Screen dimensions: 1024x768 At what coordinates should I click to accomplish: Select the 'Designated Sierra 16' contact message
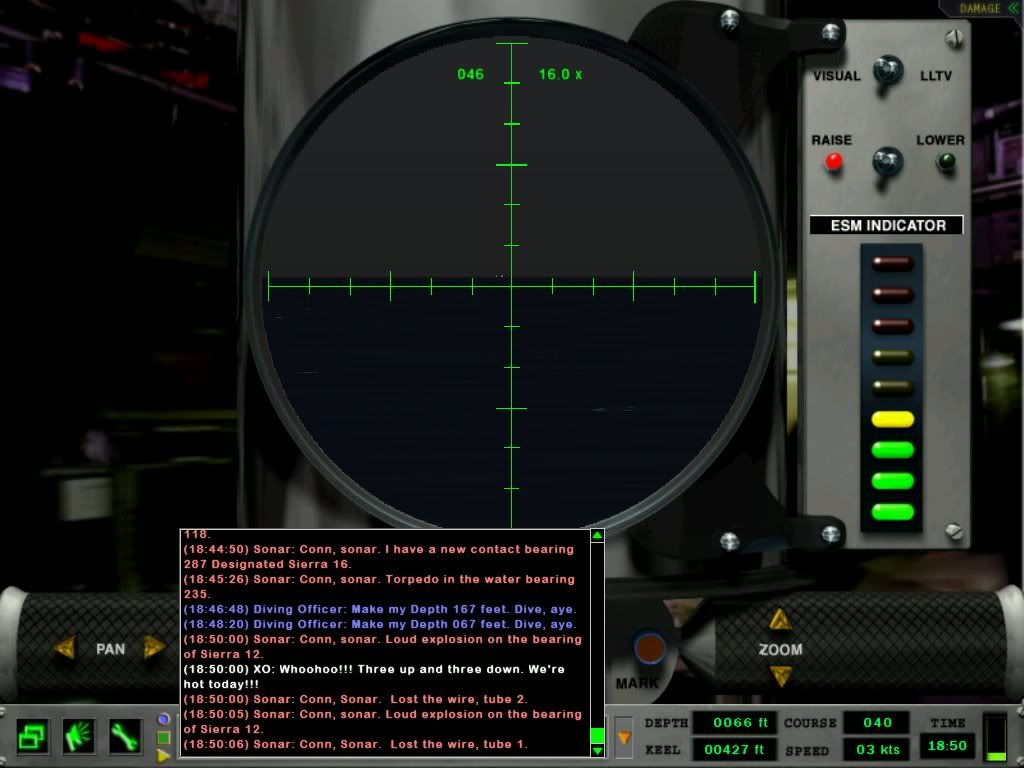pos(379,556)
